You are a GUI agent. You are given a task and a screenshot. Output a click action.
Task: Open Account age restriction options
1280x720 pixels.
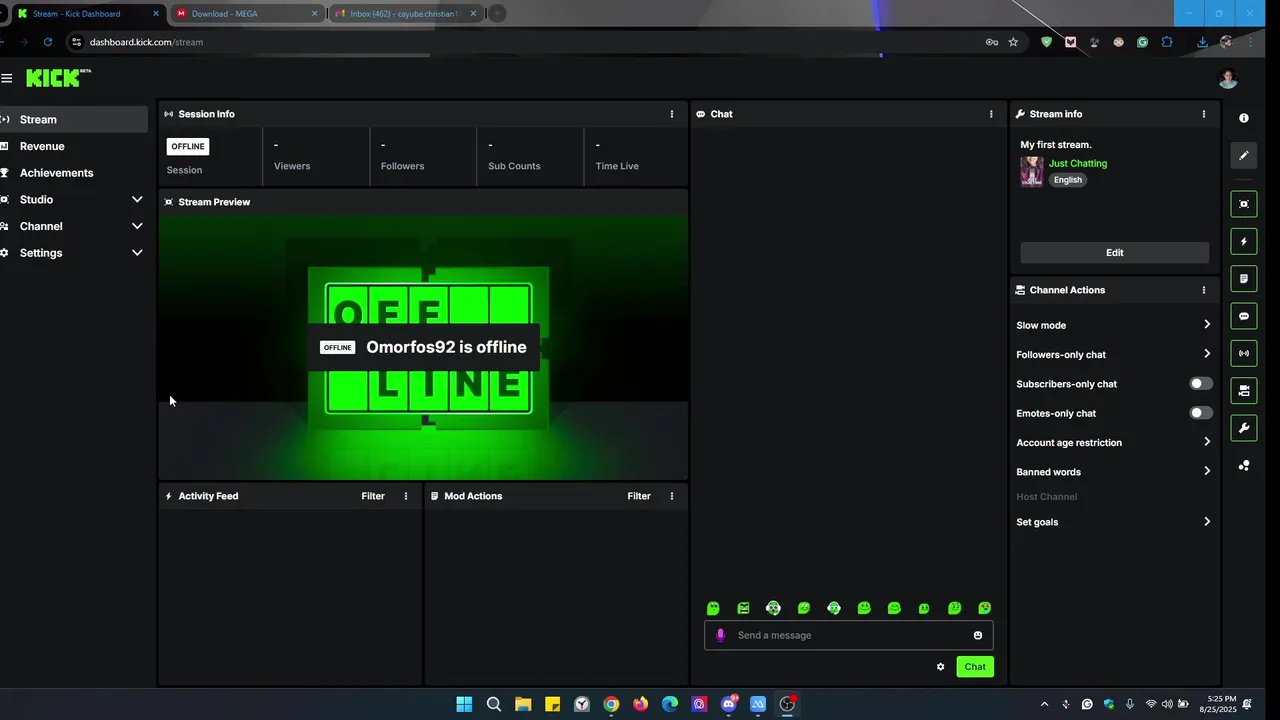[1114, 442]
